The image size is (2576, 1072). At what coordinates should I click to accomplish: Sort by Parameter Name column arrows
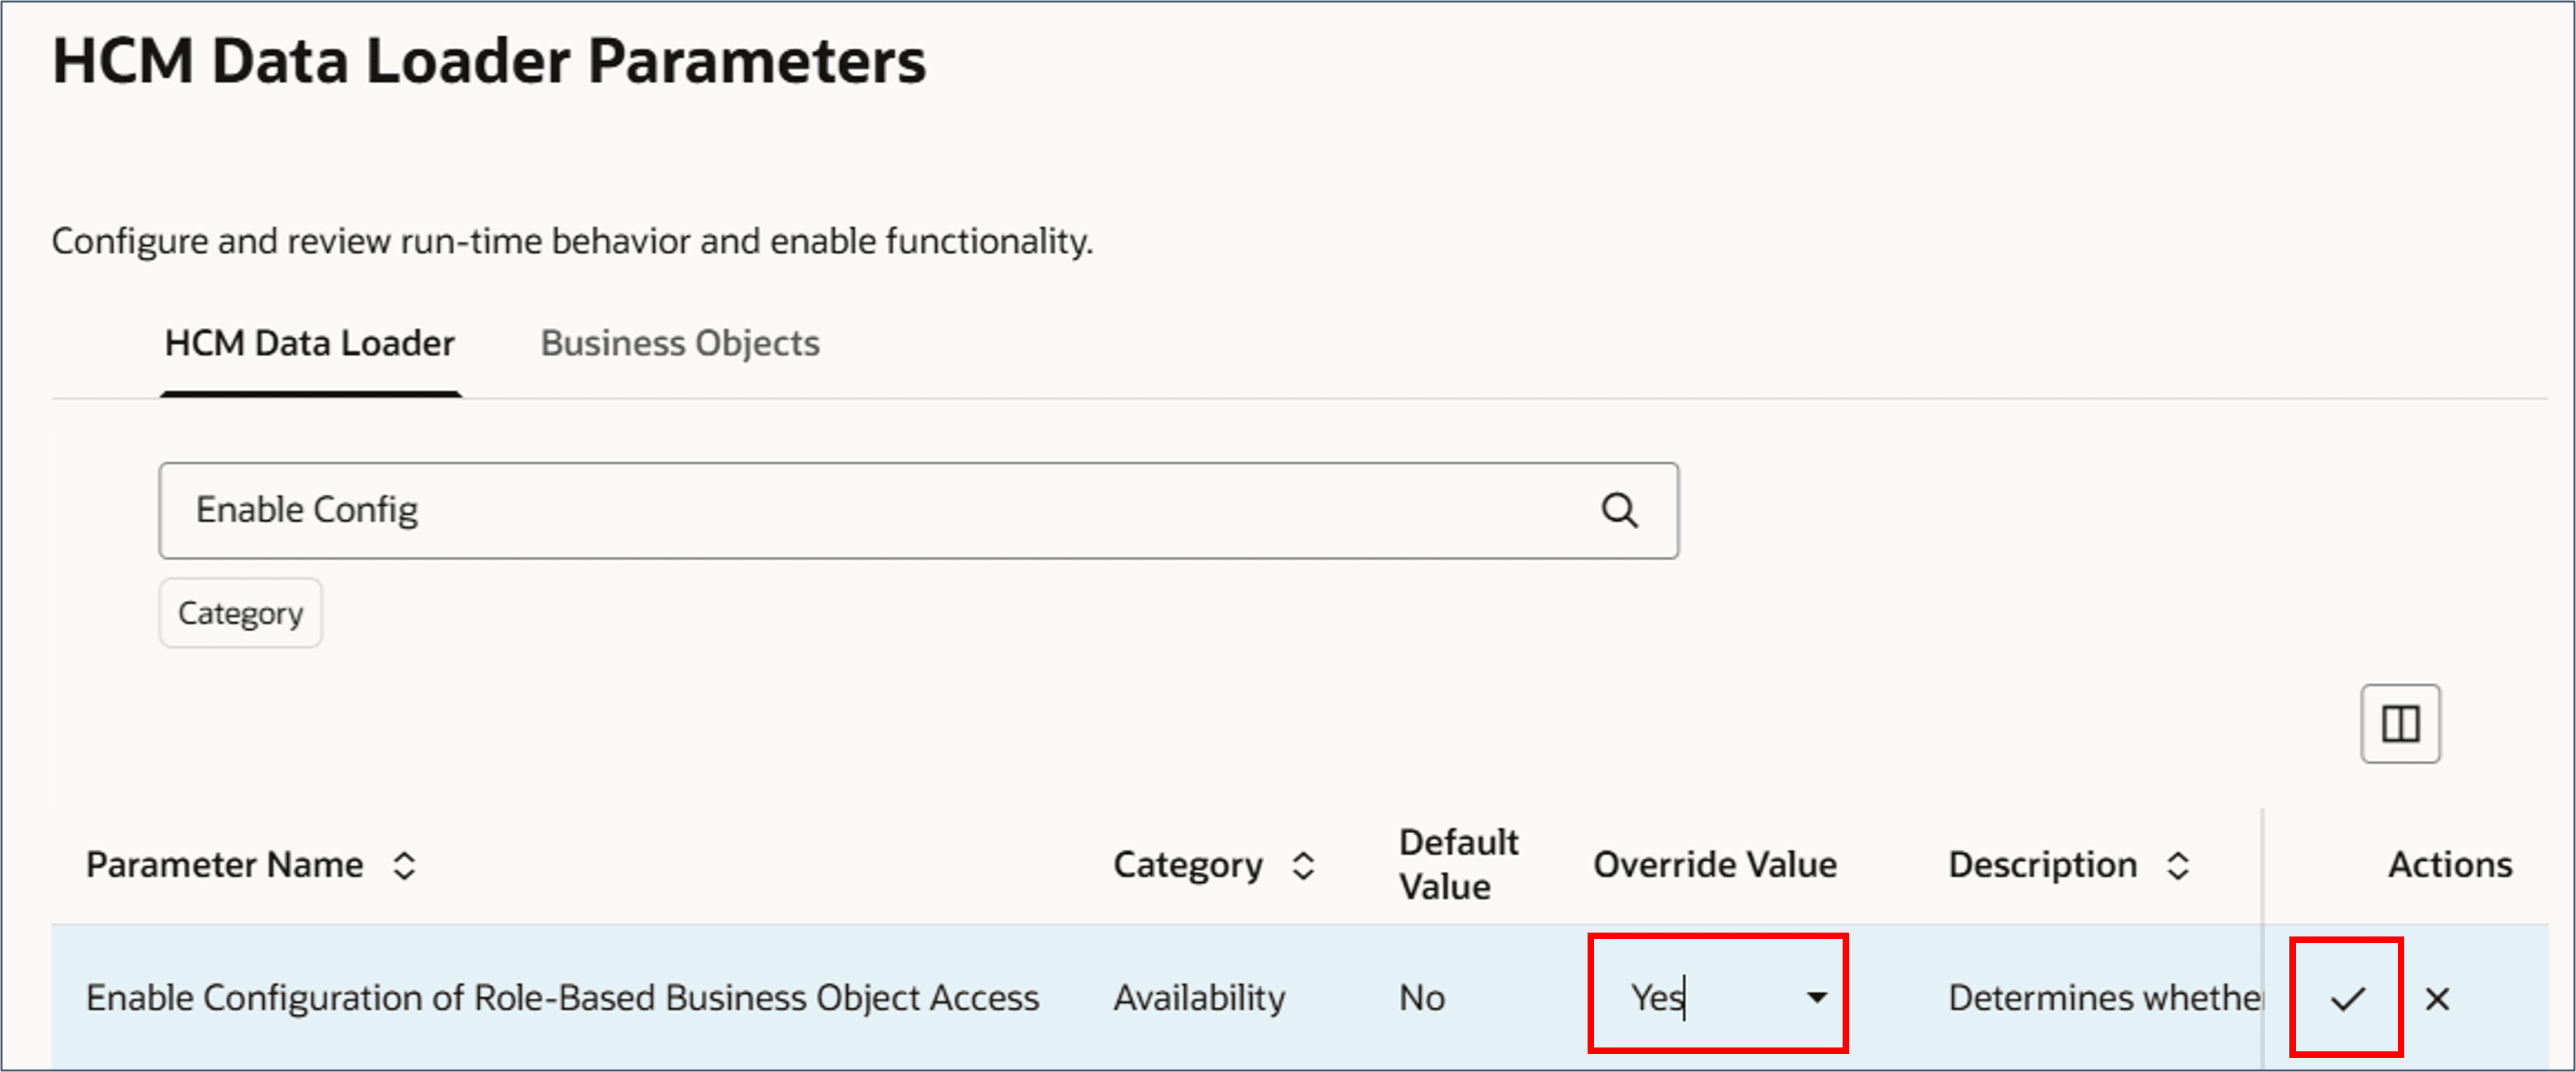pos(404,865)
